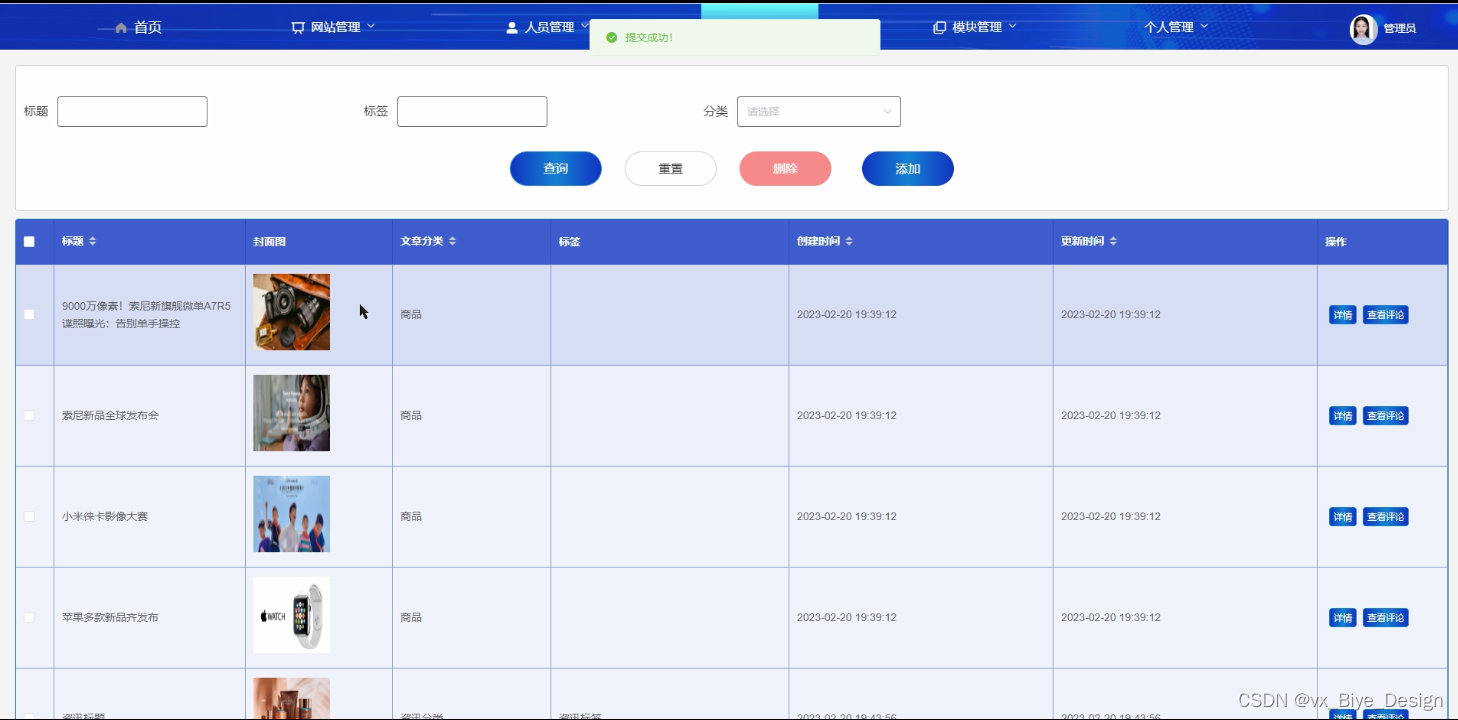Image resolution: width=1458 pixels, height=720 pixels.
Task: Click the 提交成功 notification message
Action: click(649, 37)
